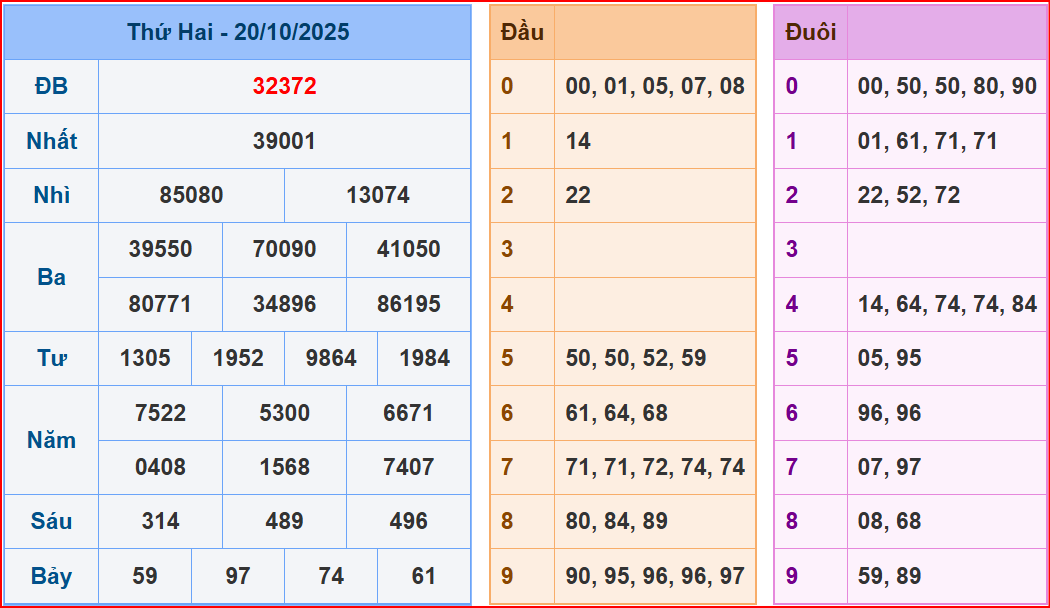Select Đuôi values '07, 97'
The width and height of the screenshot is (1050, 608).
(889, 467)
